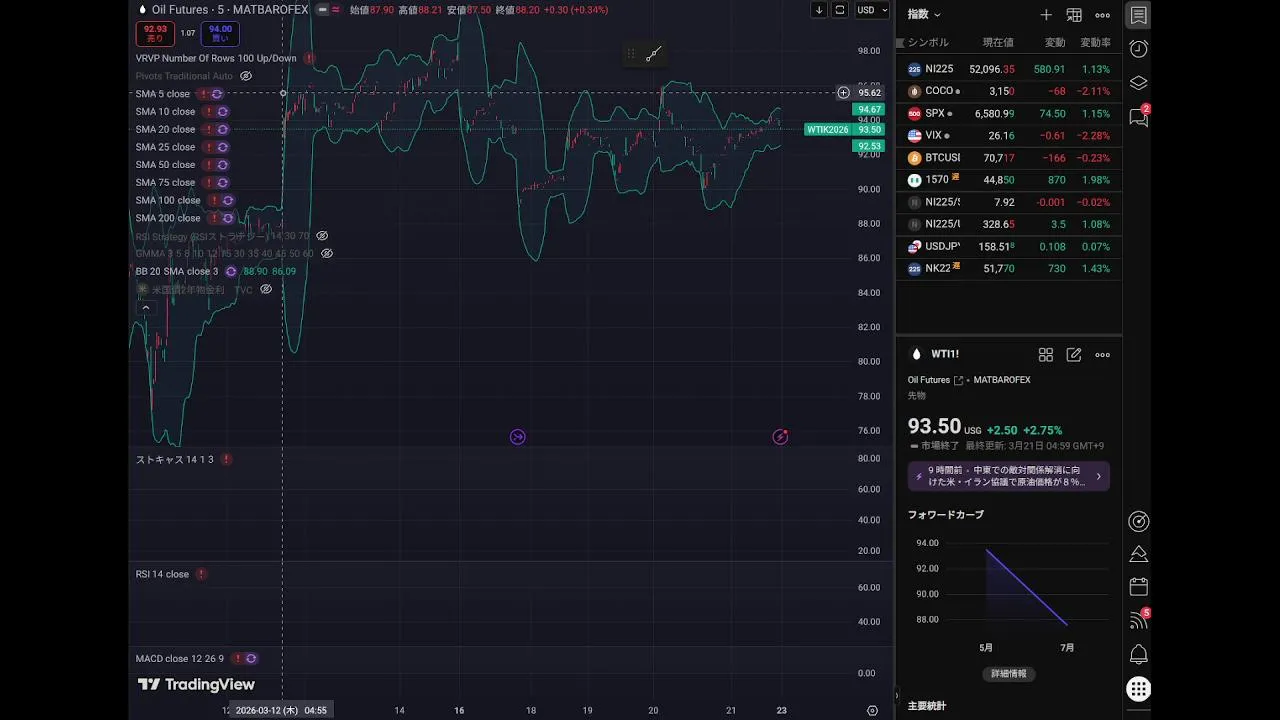Open the alerts clock icon

(1138, 49)
